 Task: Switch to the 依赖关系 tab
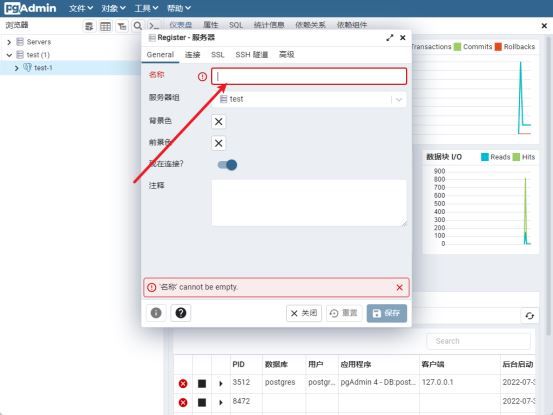tap(310, 25)
